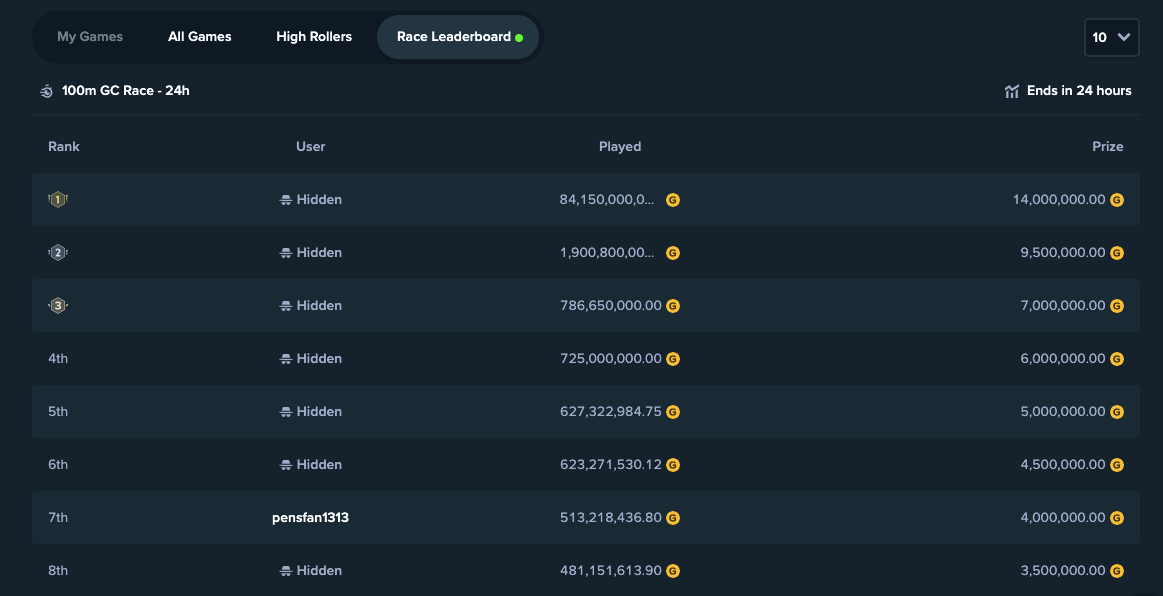Click the 6th rank label
Viewport: 1163px width, 596px height.
pyautogui.click(x=58, y=464)
